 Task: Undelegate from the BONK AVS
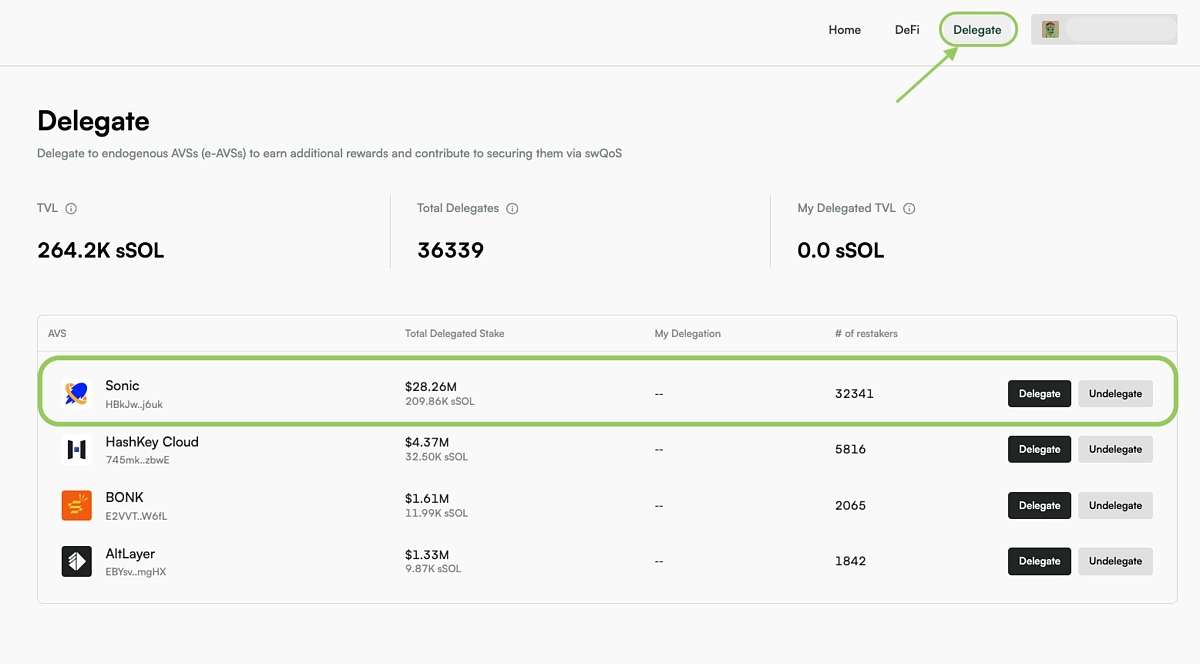(x=1115, y=506)
